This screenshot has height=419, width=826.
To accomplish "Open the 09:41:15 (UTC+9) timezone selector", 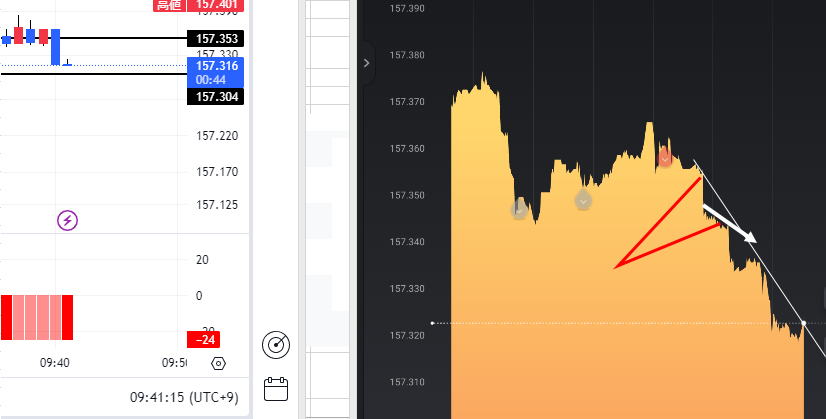I will (184, 397).
